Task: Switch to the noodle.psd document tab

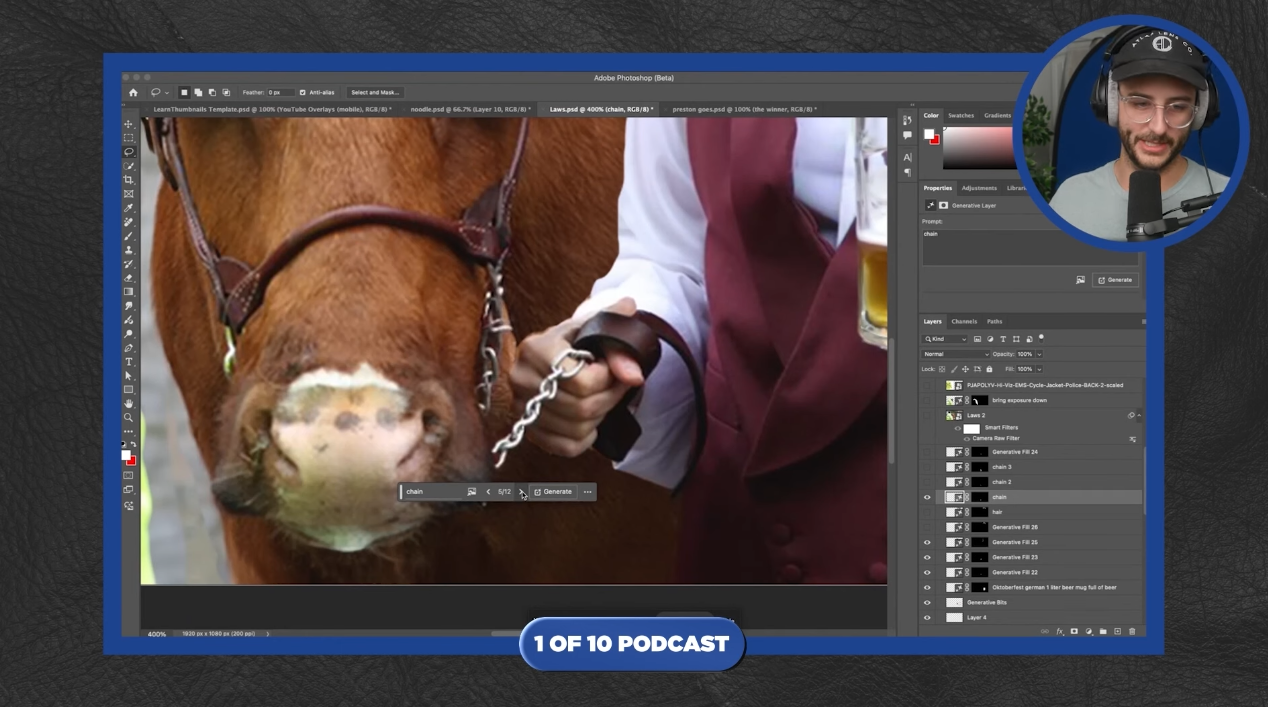Action: (465, 109)
